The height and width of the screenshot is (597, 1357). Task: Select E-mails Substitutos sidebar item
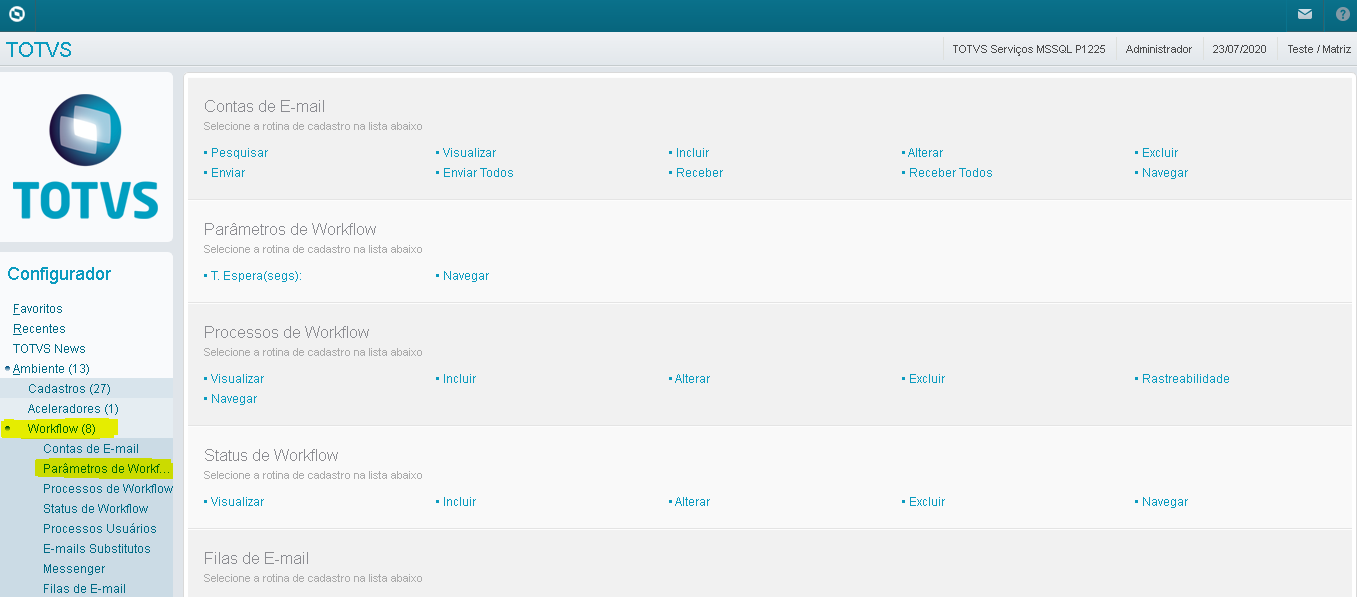(97, 548)
